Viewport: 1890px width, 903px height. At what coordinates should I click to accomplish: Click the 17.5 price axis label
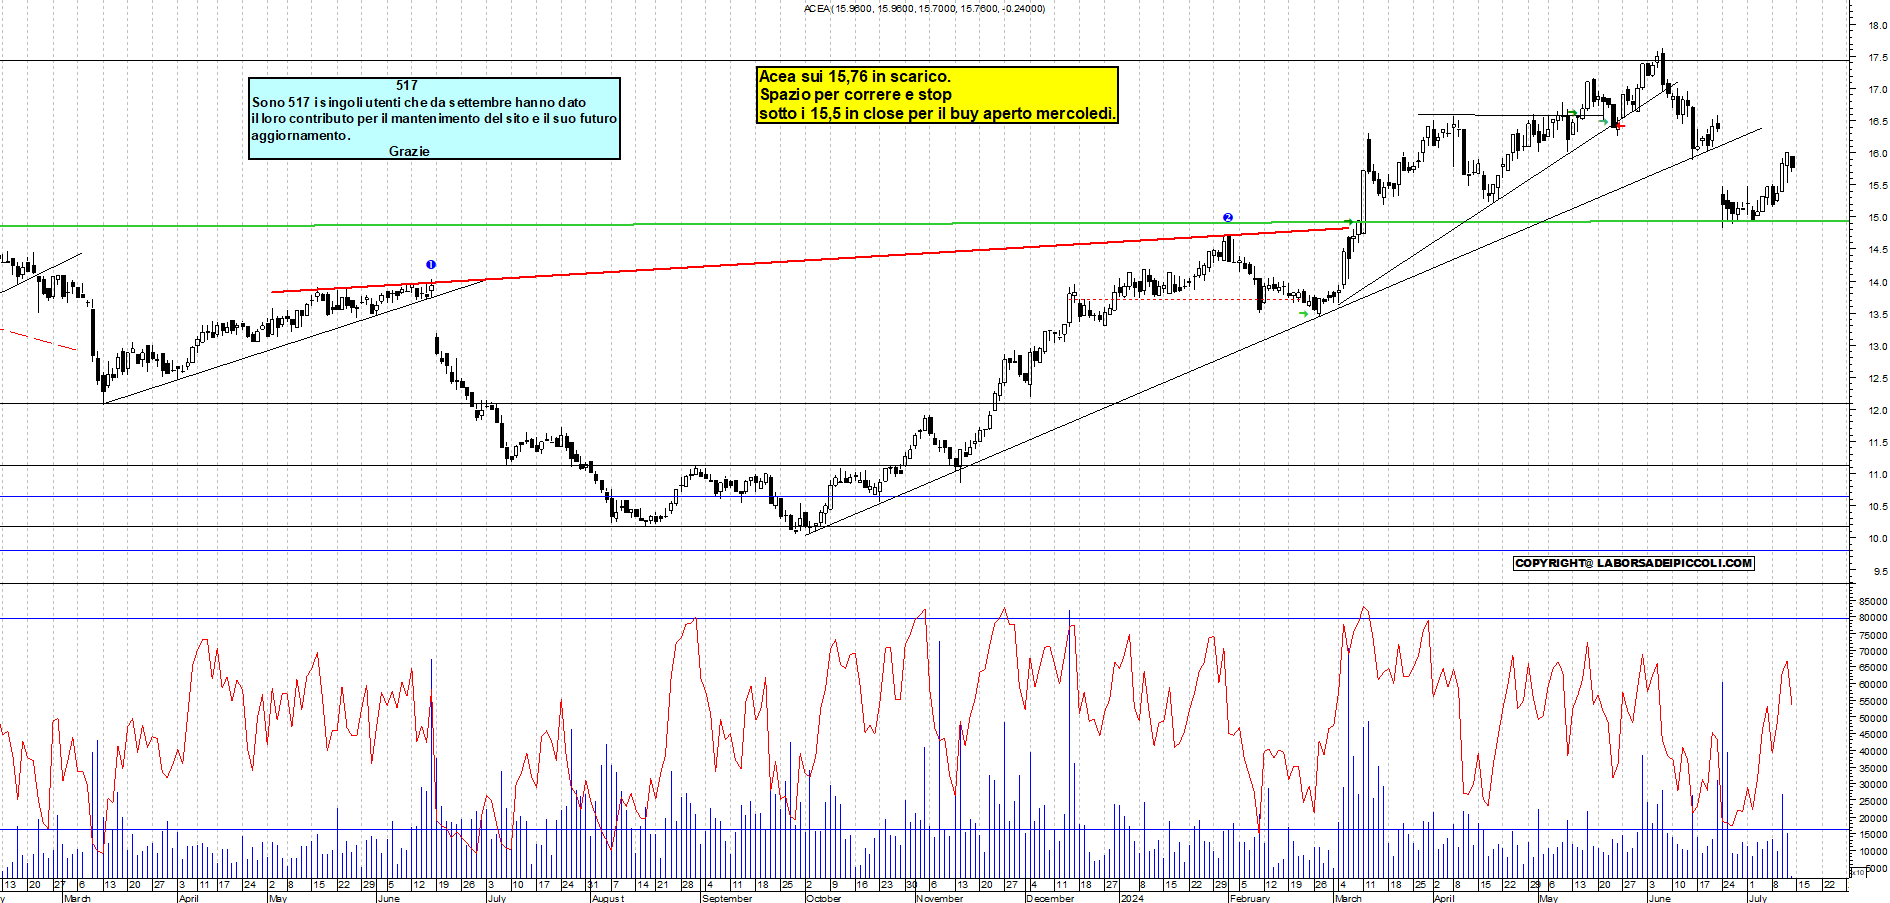(x=1877, y=58)
